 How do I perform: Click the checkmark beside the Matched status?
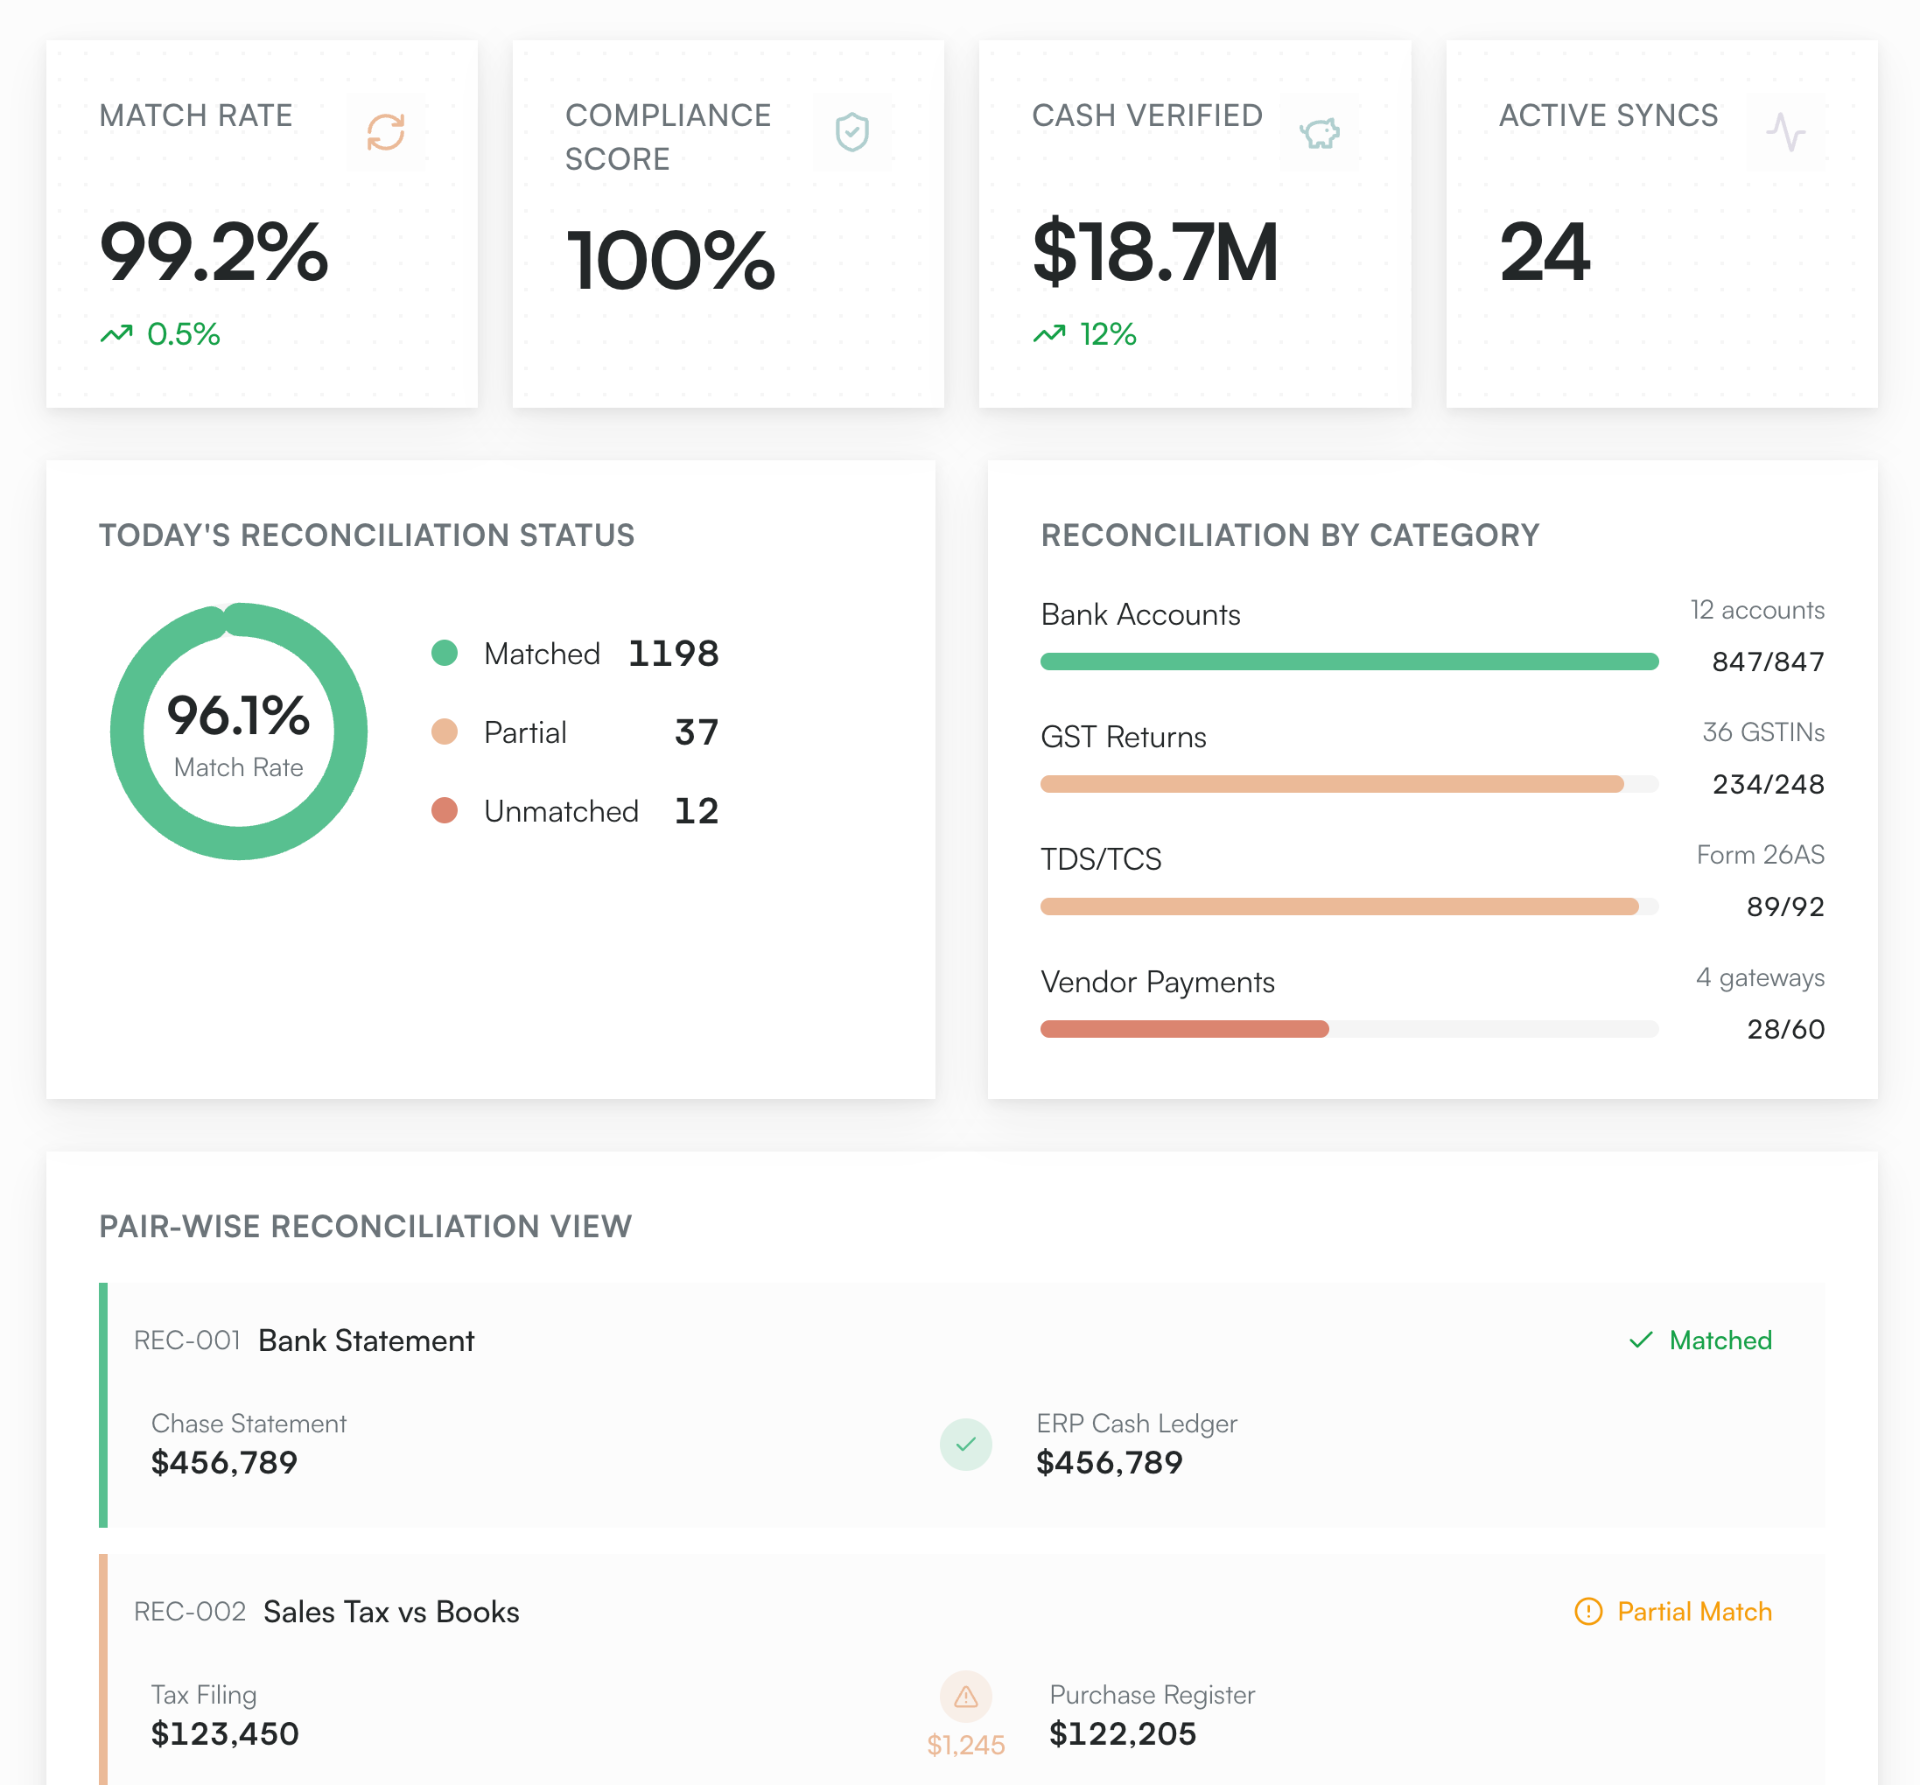click(x=1640, y=1340)
